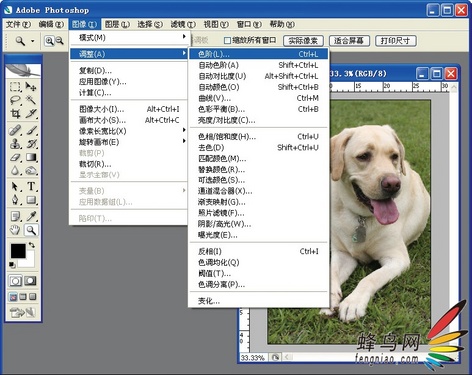Click the Jump to ImageReady icon
This screenshot has height=375, width=472.
(x=23, y=312)
